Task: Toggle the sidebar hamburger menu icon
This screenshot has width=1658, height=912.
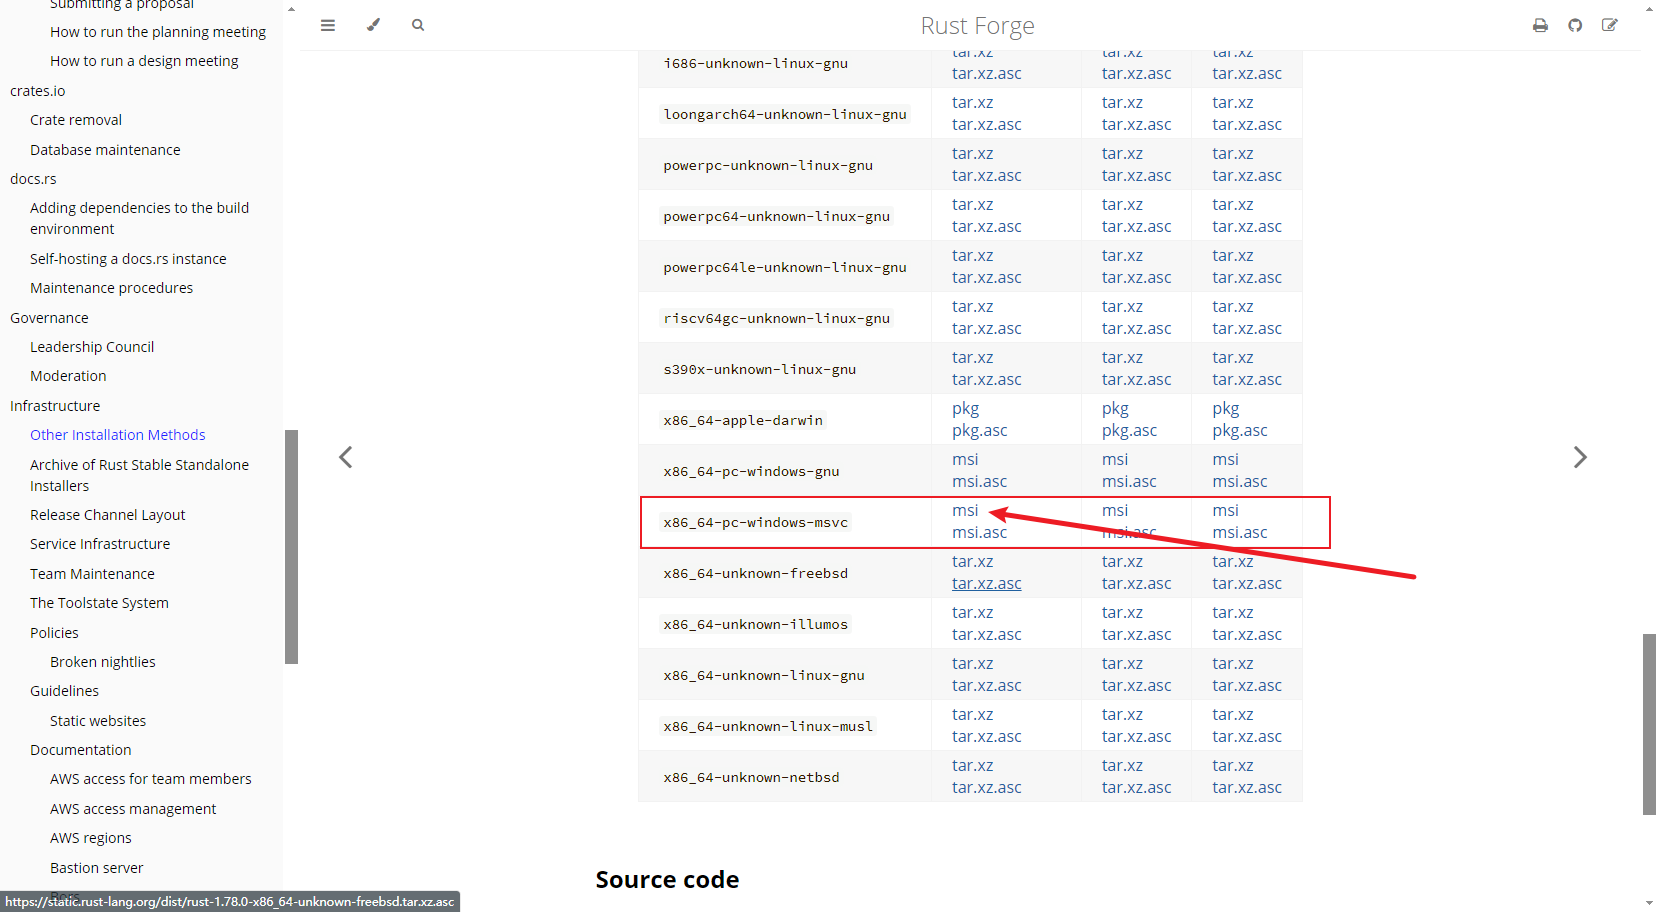Action: click(x=327, y=25)
